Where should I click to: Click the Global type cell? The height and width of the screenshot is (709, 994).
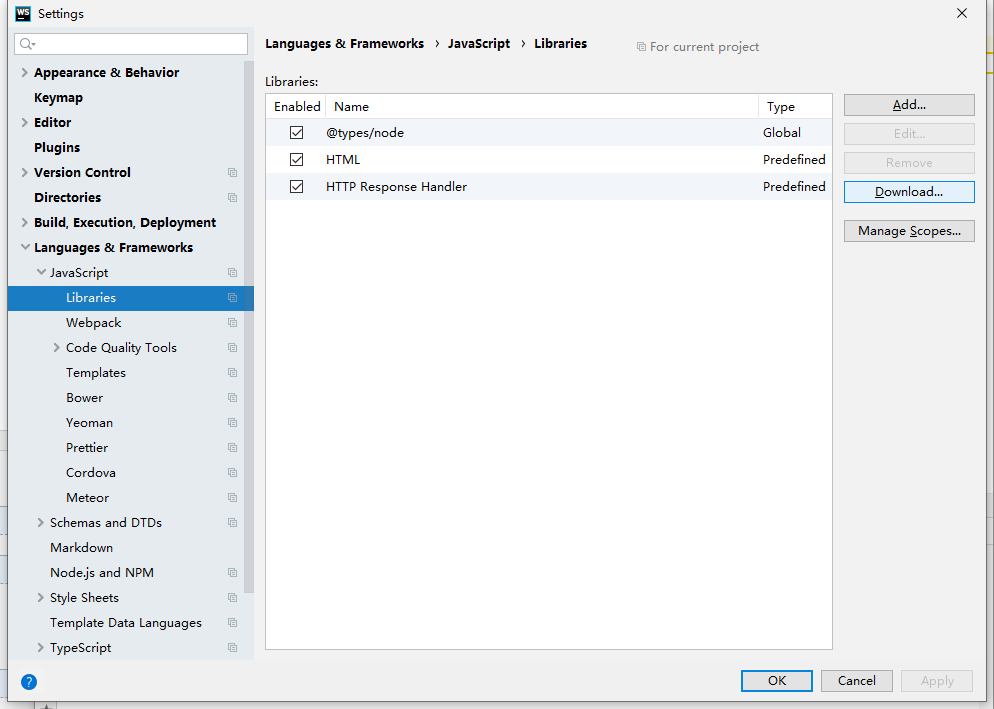[782, 133]
